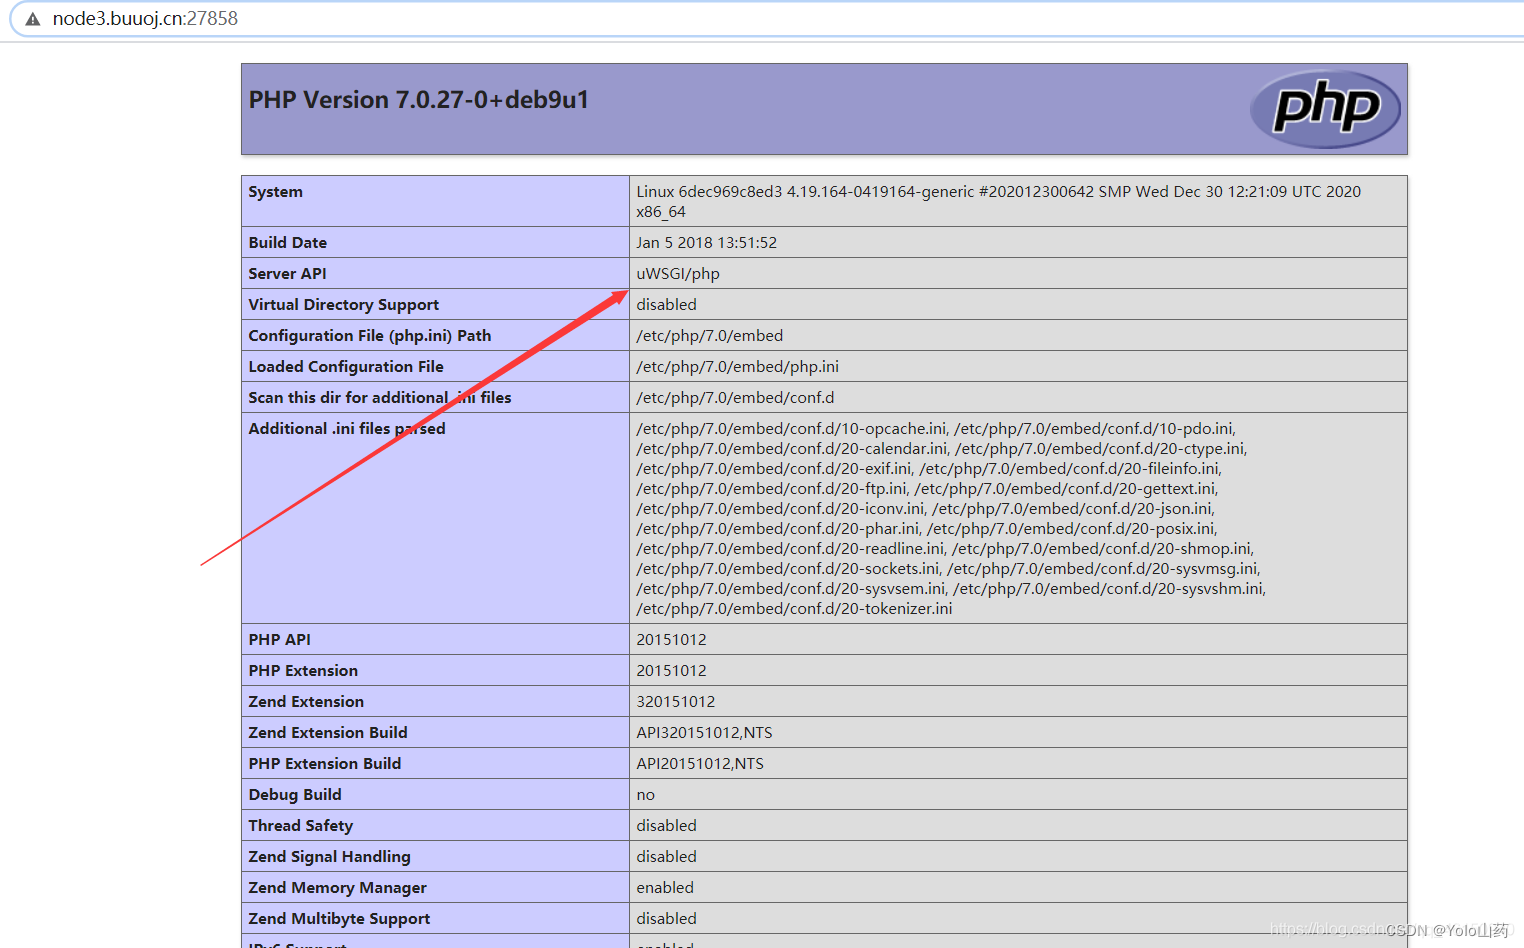Click the PHP API label
Viewport: 1524px width, 948px height.
(x=280, y=640)
